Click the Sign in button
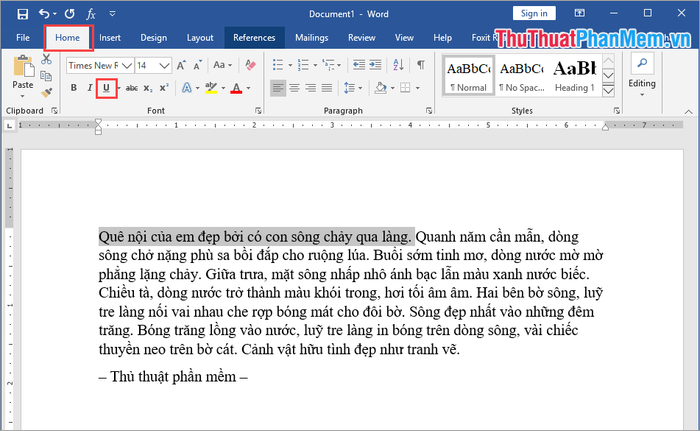This screenshot has height=431, width=700. click(534, 13)
